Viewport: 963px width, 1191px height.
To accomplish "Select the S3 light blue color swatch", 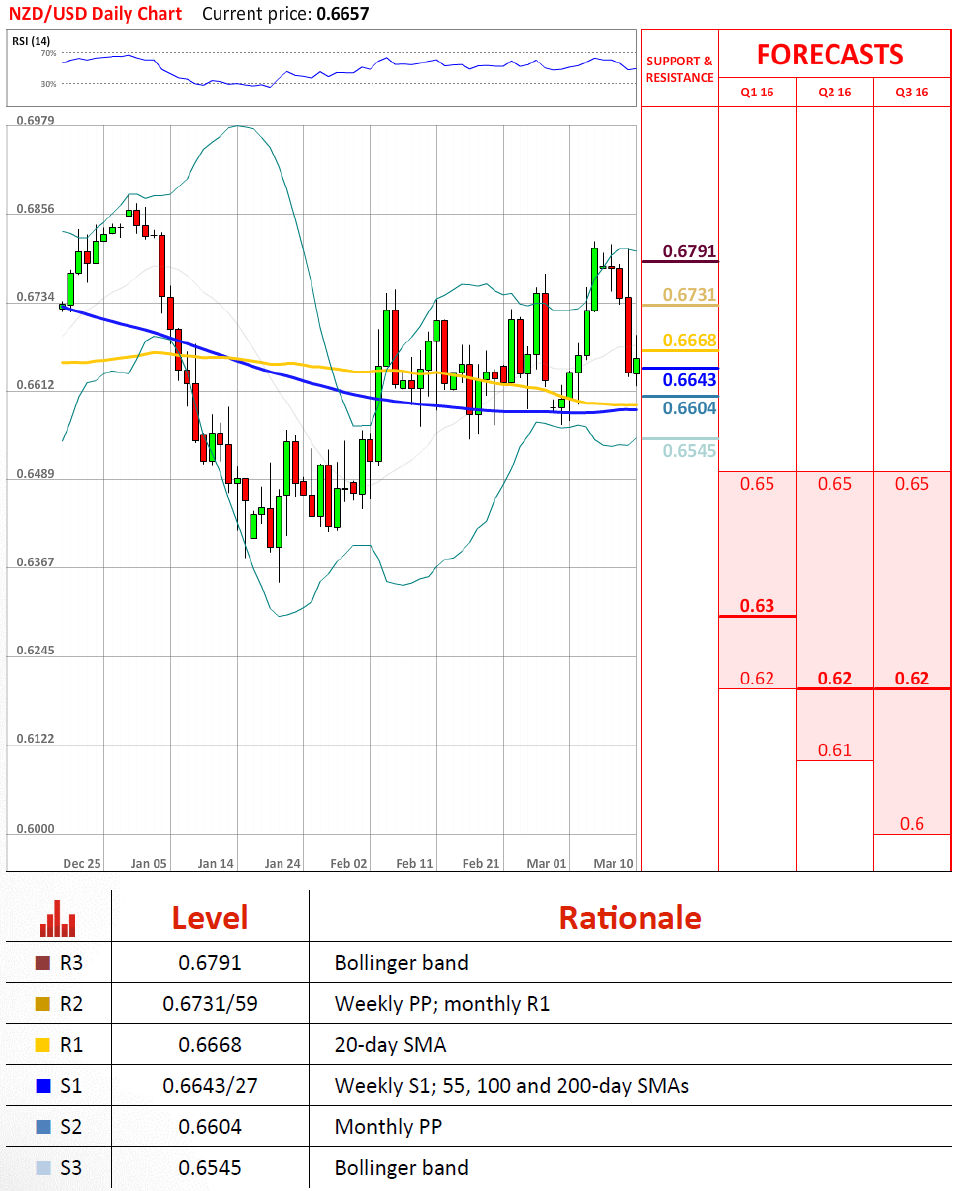I will [x=43, y=1167].
